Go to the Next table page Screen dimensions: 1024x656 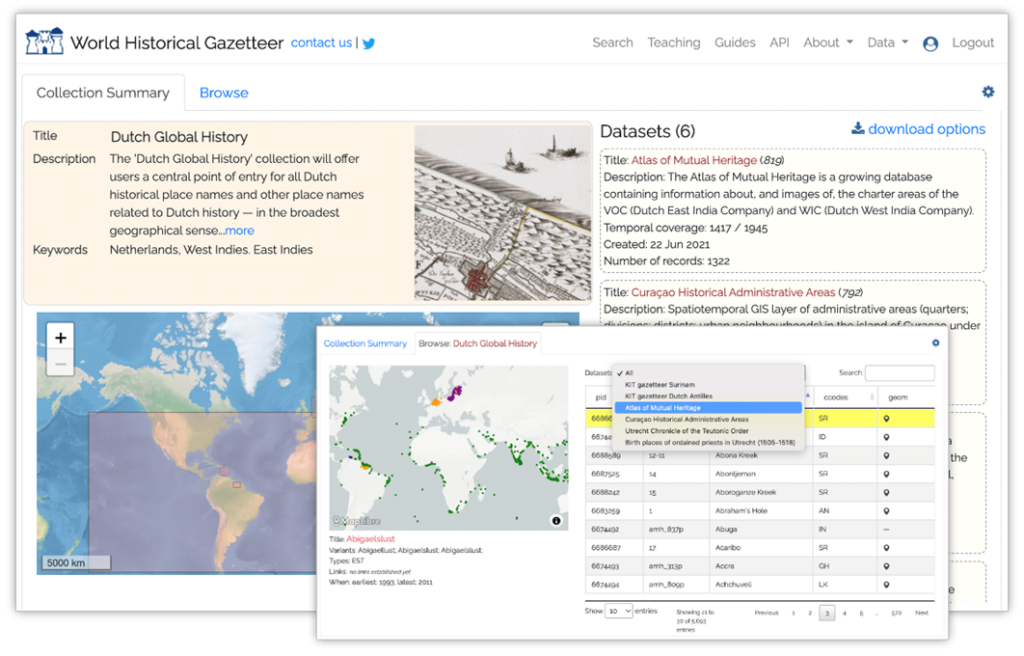click(x=921, y=613)
